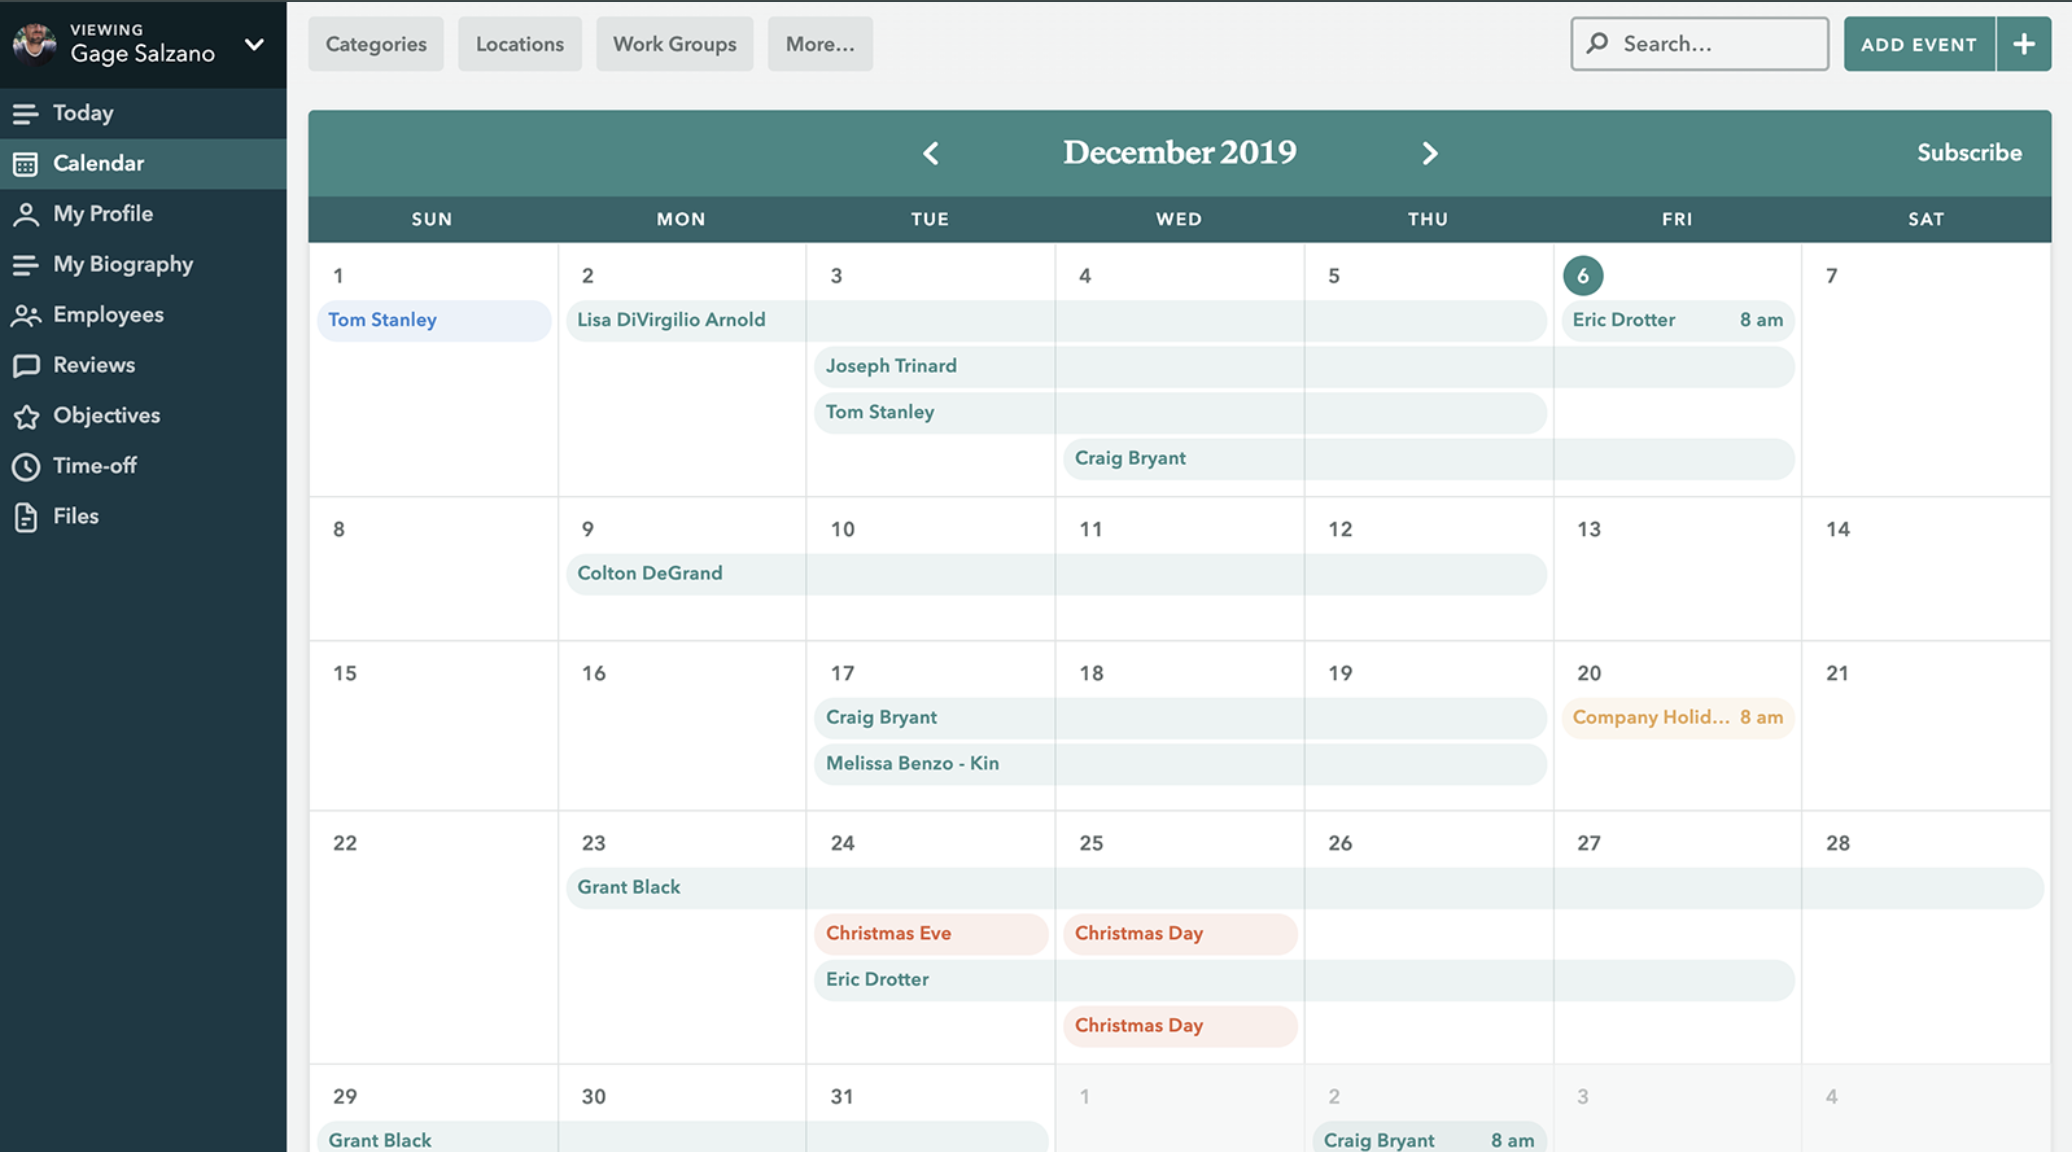The image size is (2072, 1152).
Task: Click the Subscribe link
Action: 1968,153
